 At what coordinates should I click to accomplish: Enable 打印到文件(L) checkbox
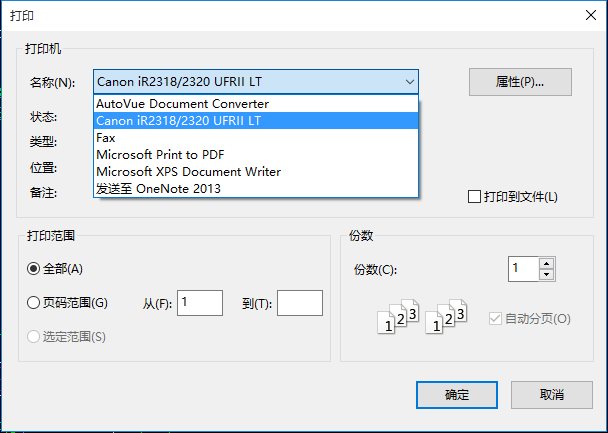point(475,197)
